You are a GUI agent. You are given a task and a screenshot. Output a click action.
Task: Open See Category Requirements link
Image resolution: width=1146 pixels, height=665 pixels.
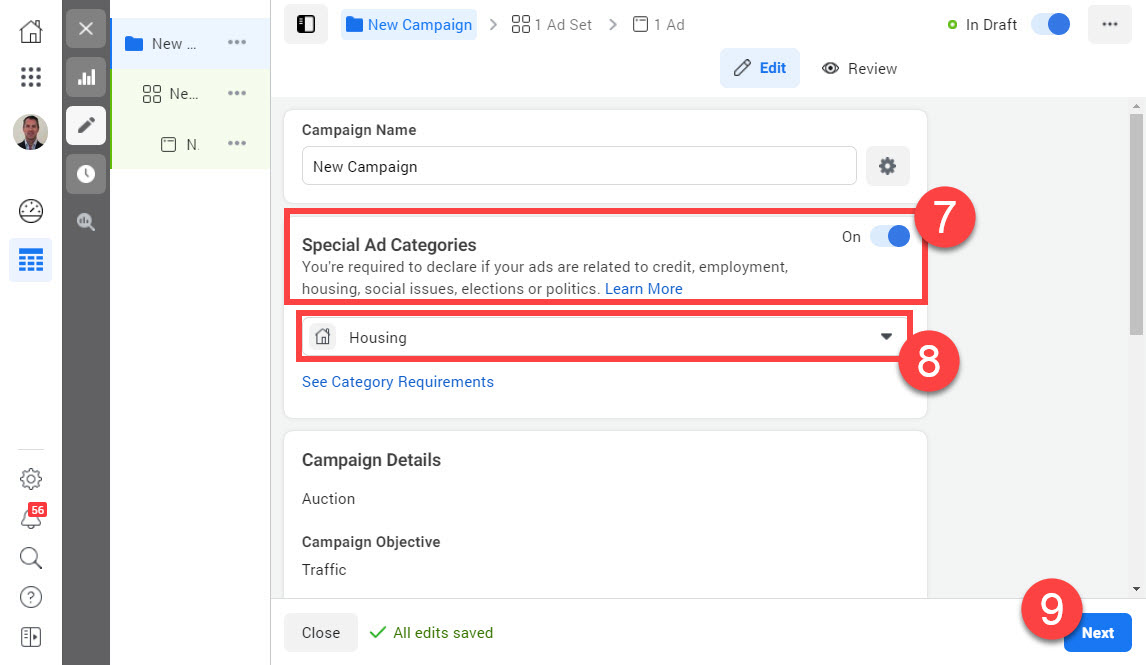[398, 381]
